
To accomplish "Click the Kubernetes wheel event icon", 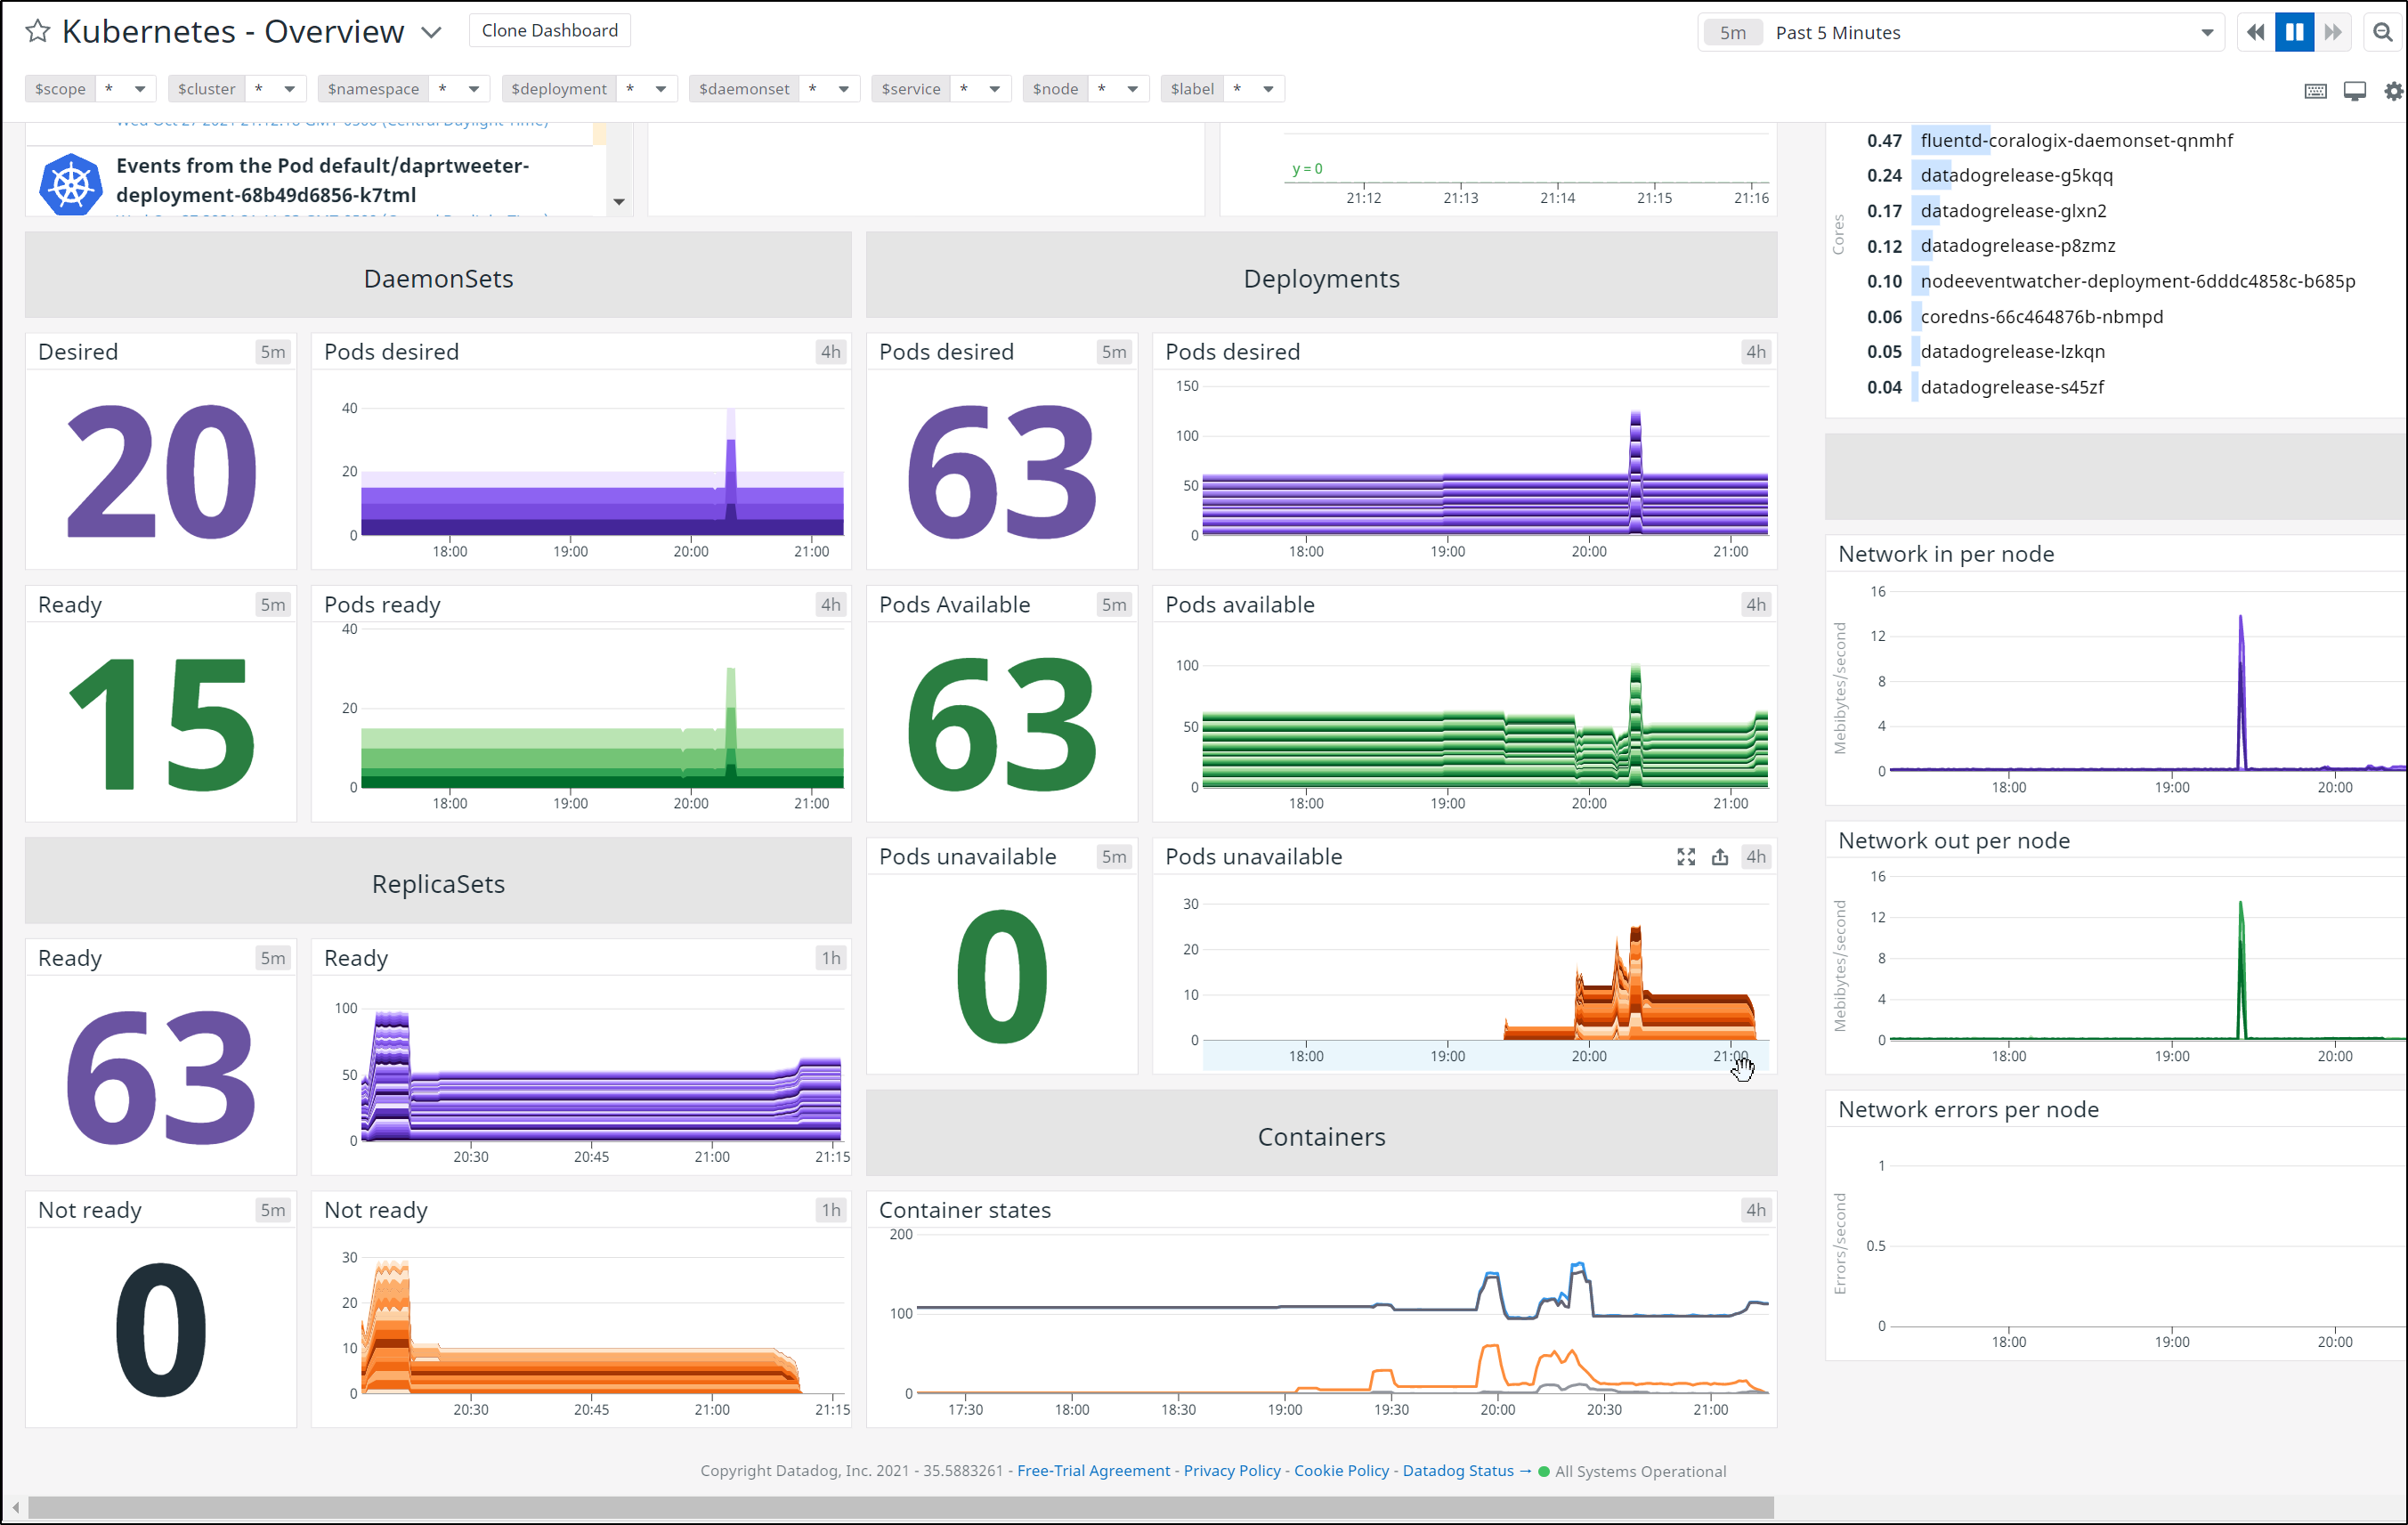I will click(x=70, y=184).
